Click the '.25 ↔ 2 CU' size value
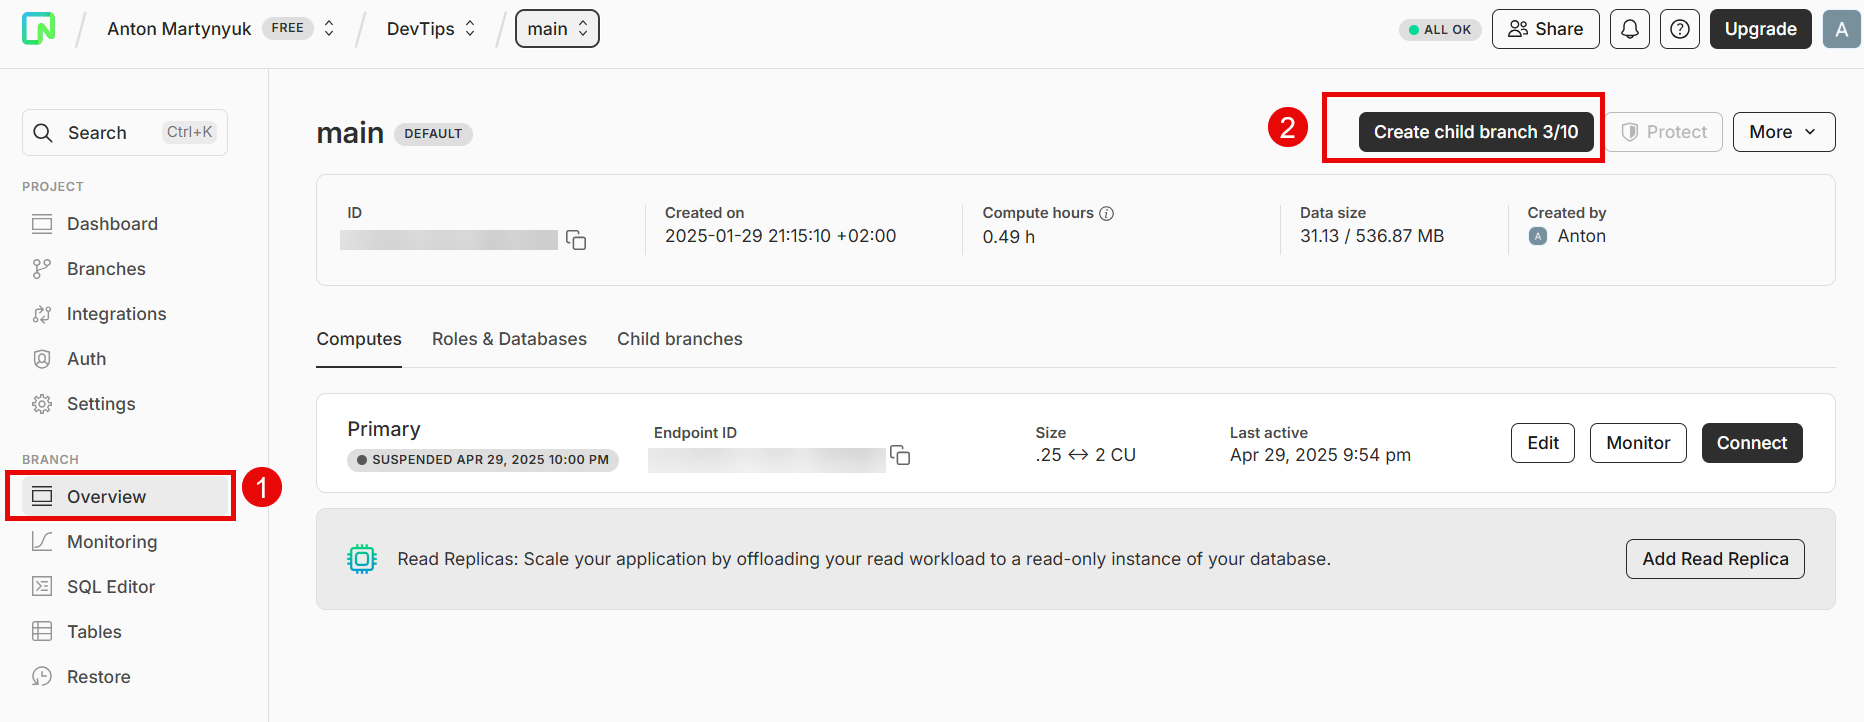The height and width of the screenshot is (722, 1864). (x=1086, y=455)
